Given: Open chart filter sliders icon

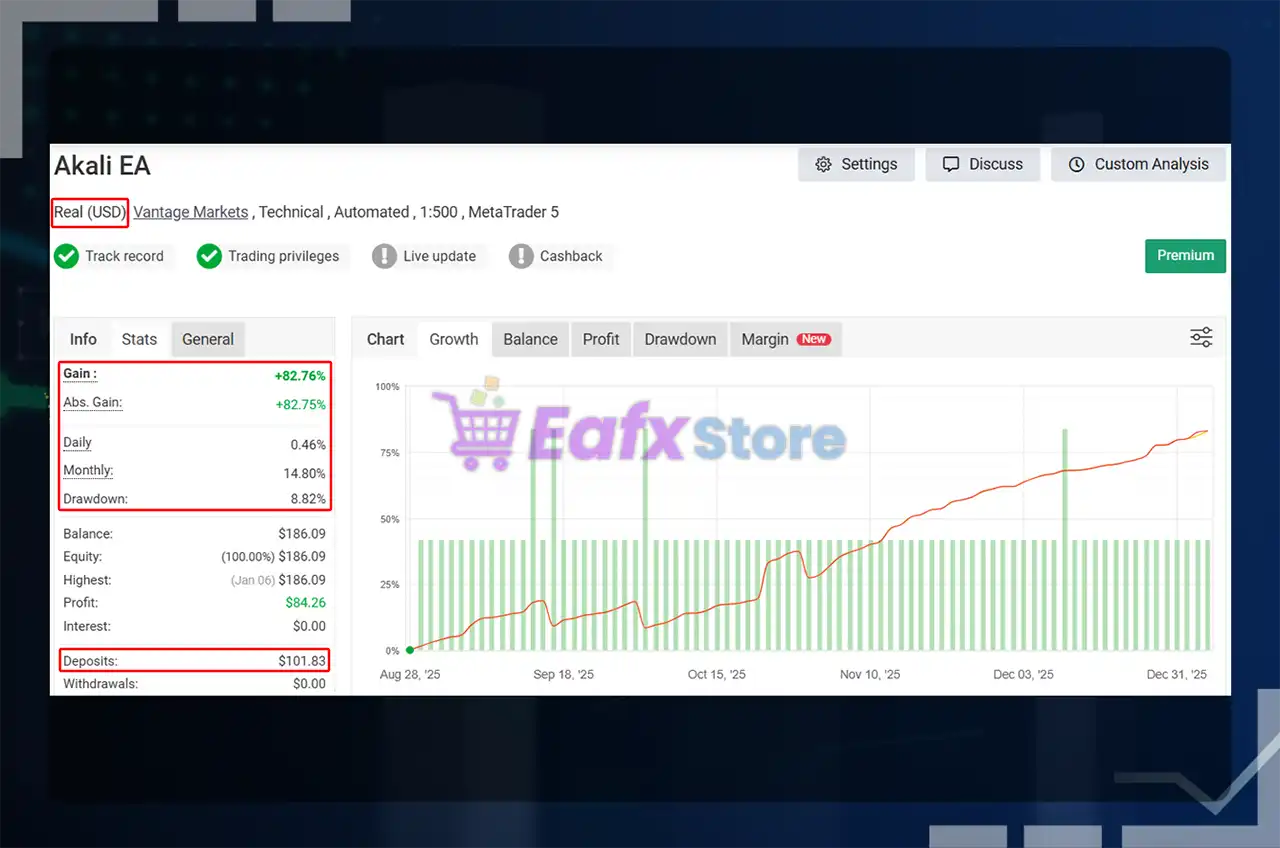Looking at the screenshot, I should [1201, 338].
